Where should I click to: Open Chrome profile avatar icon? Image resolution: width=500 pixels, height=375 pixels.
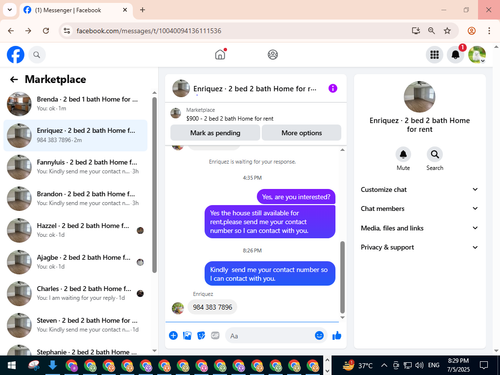[471, 31]
